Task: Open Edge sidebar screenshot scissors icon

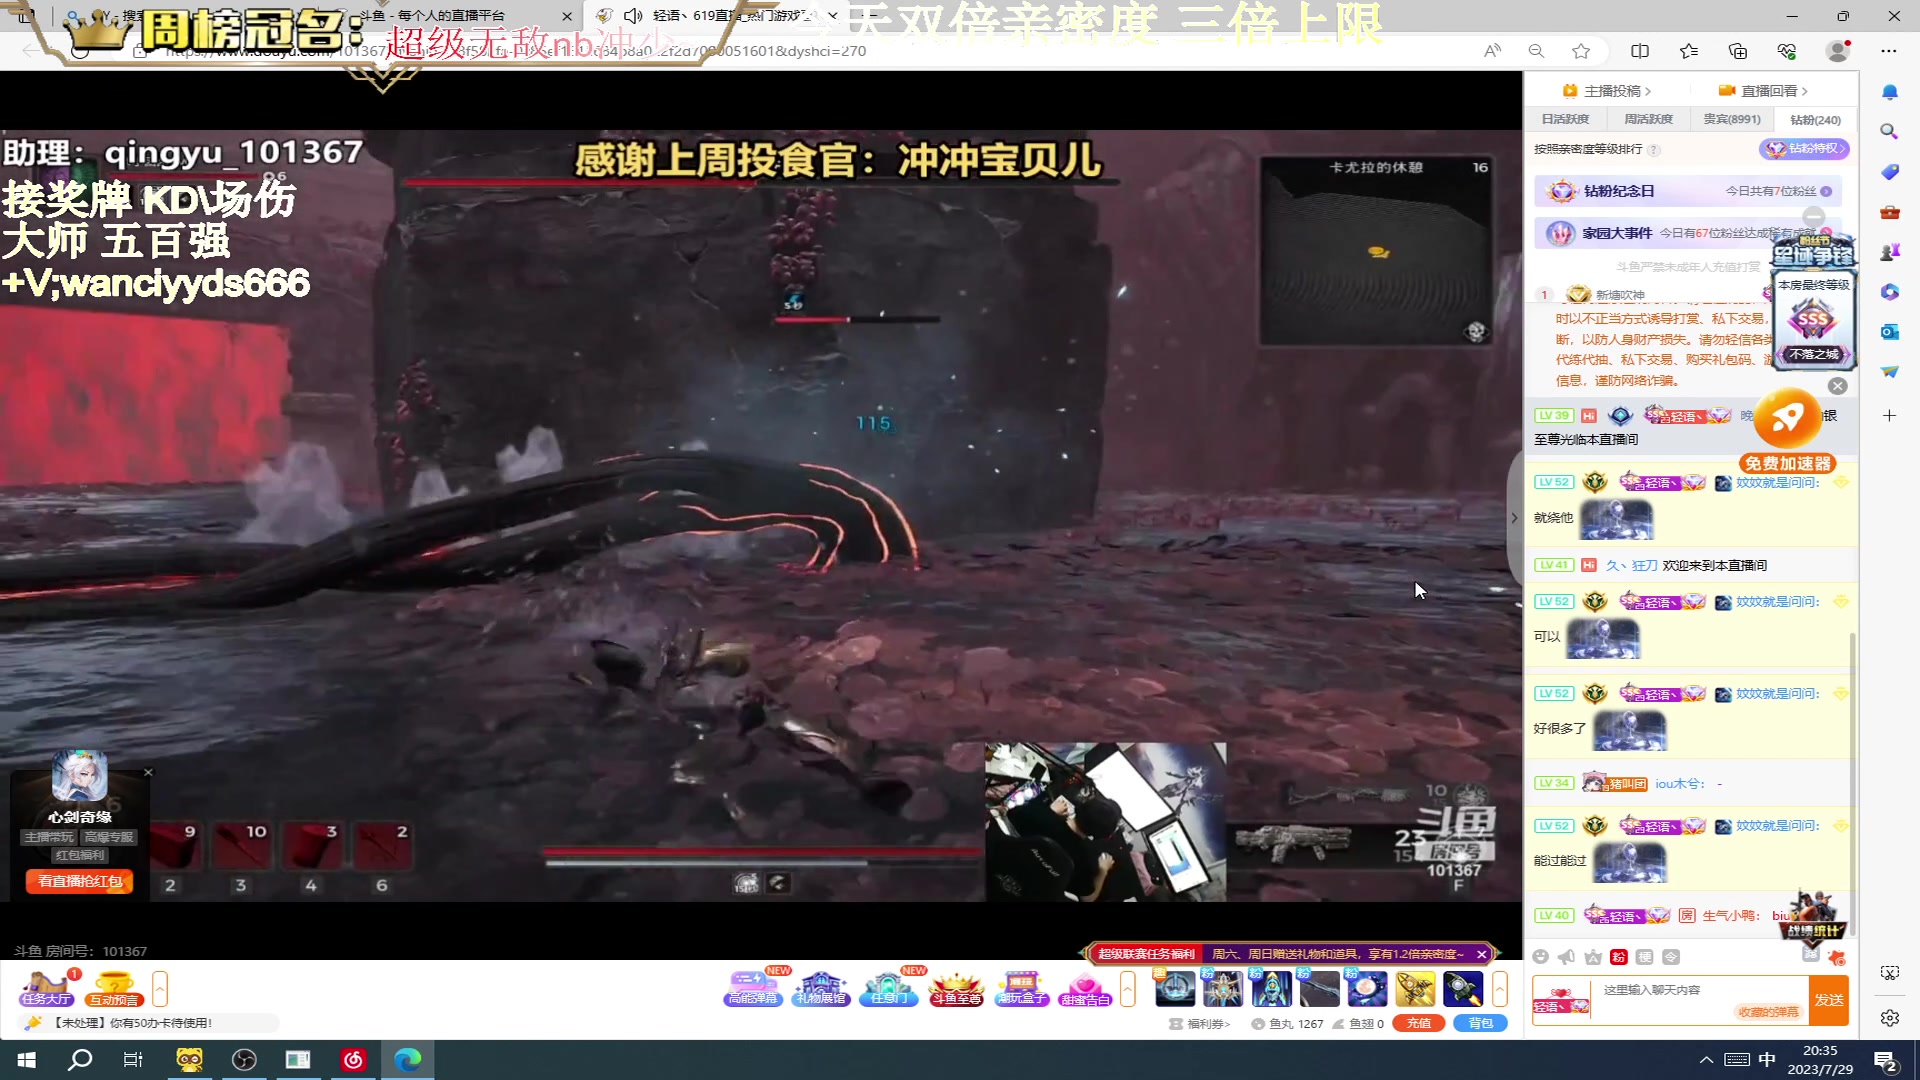Action: tap(1889, 973)
